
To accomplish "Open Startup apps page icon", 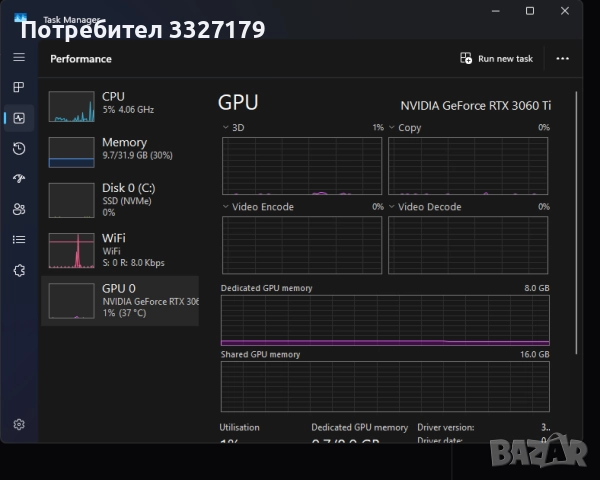I will (x=19, y=178).
